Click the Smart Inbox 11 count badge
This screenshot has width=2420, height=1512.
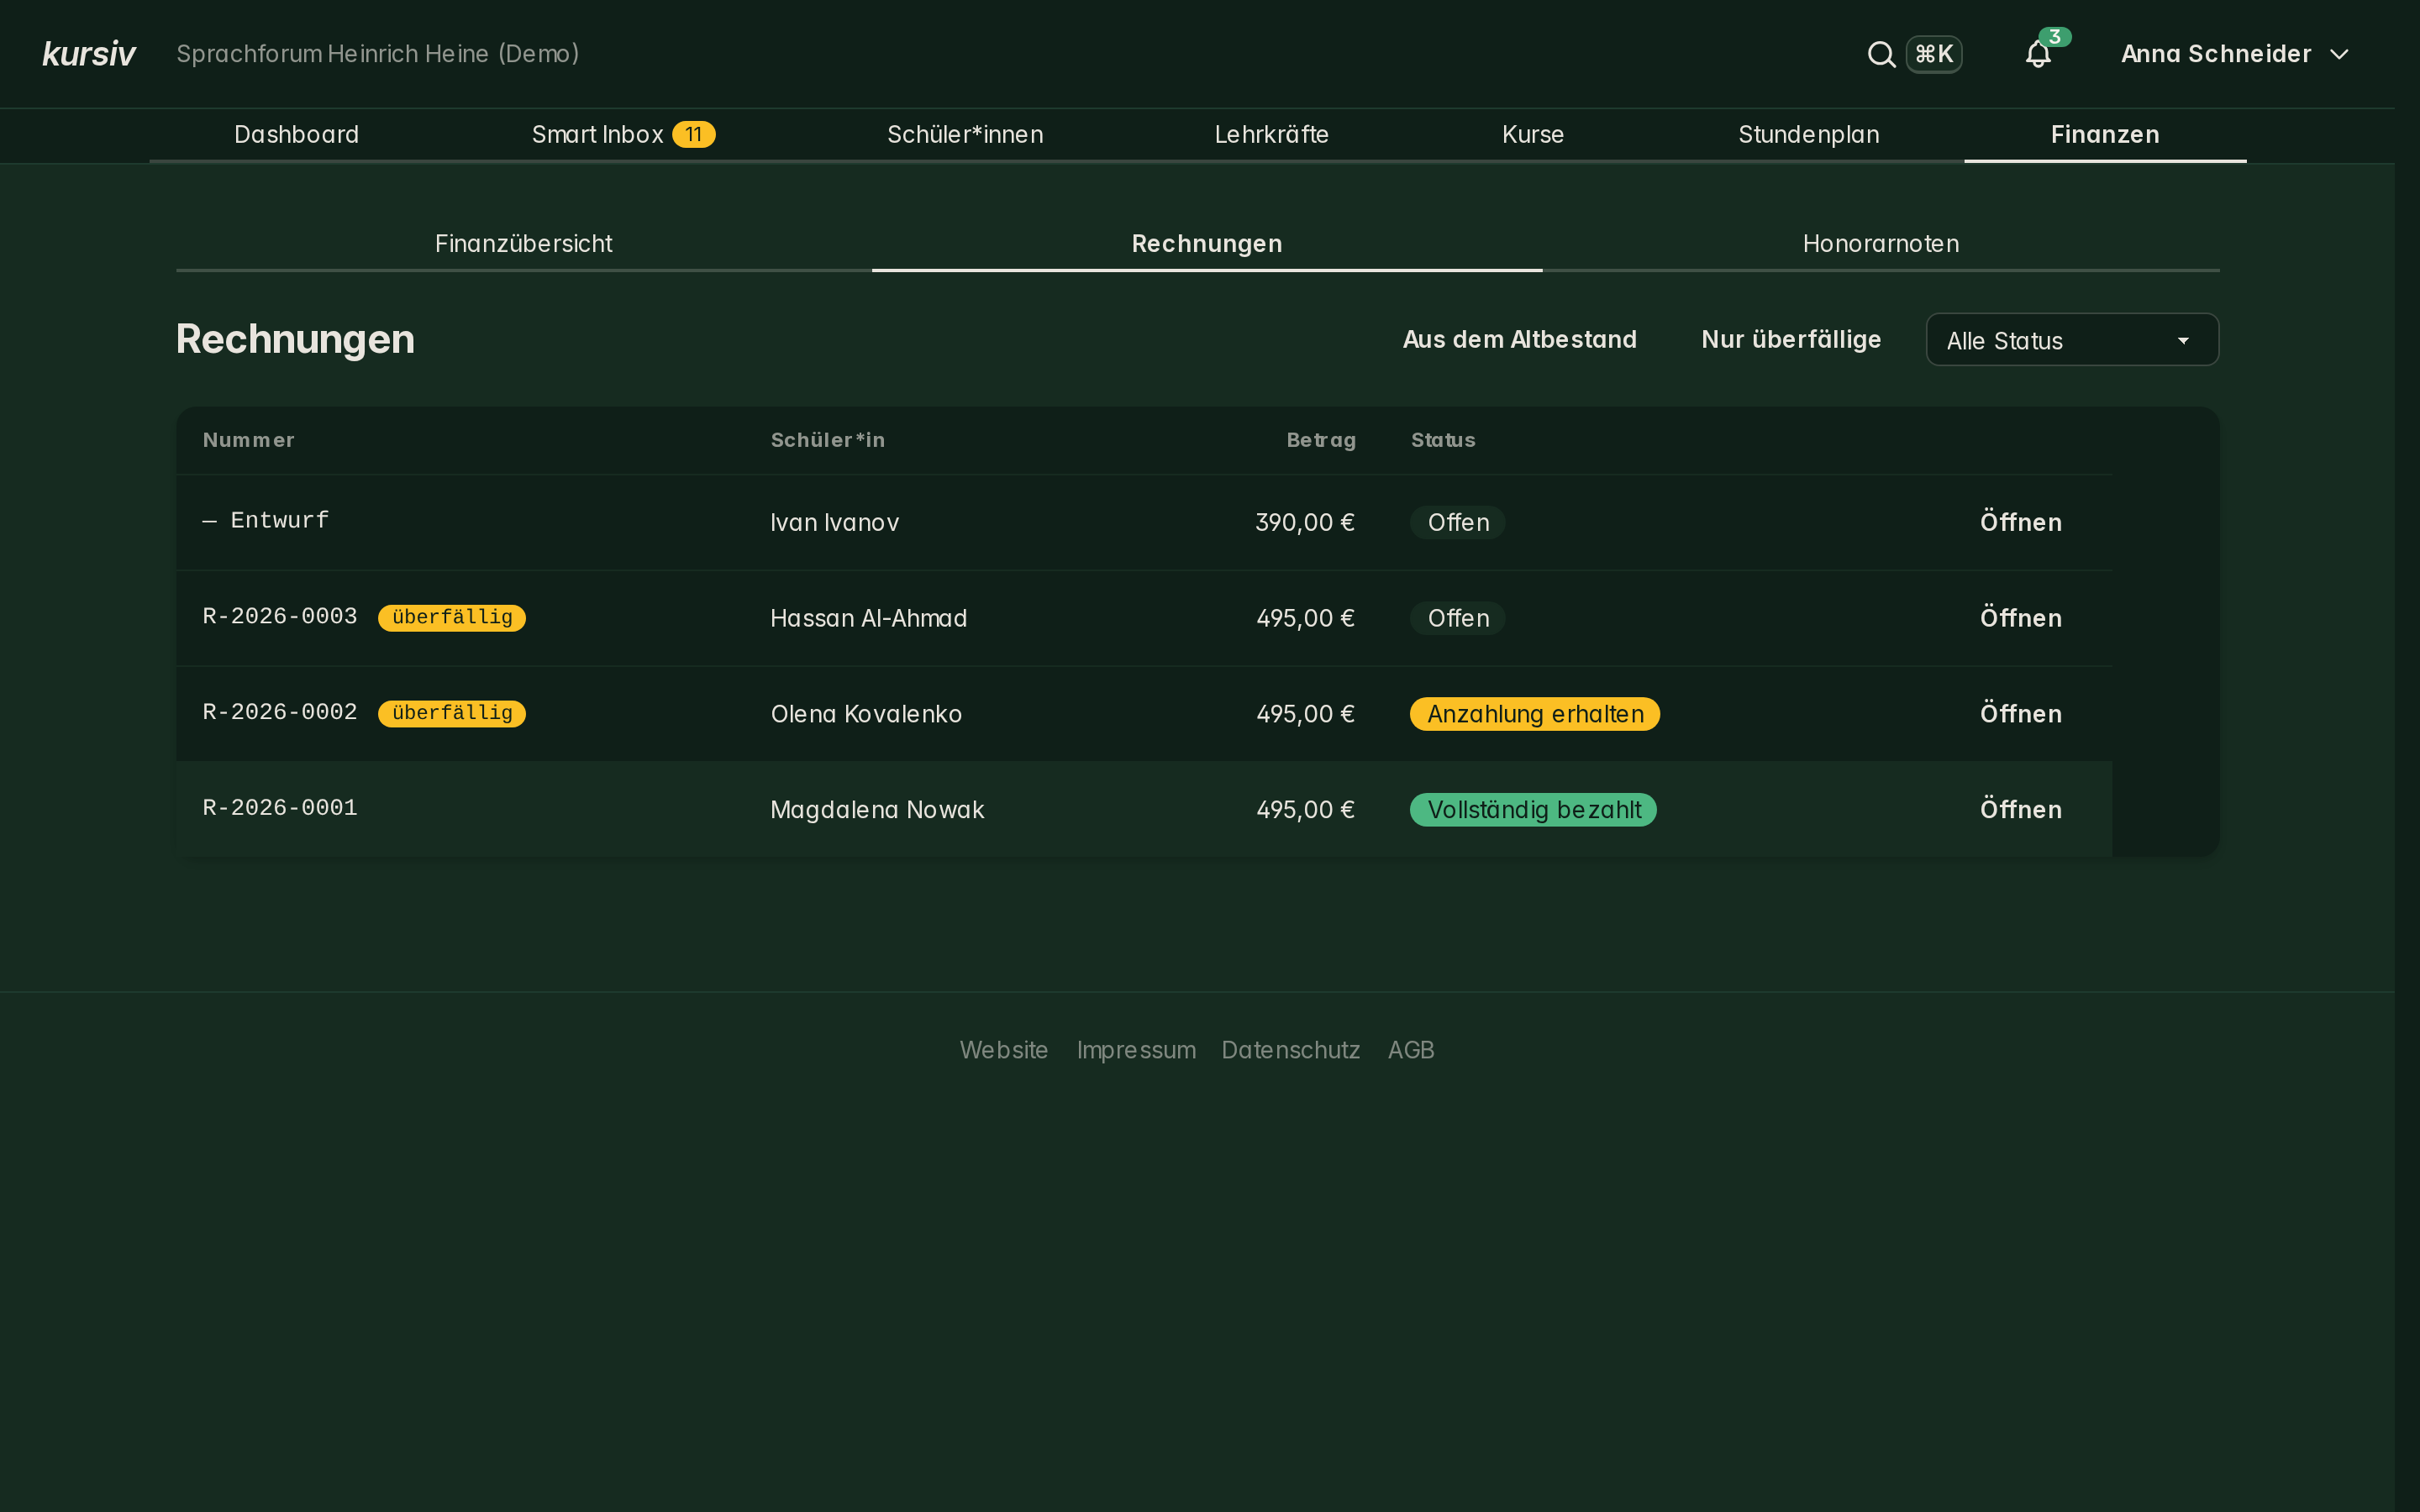tap(693, 135)
